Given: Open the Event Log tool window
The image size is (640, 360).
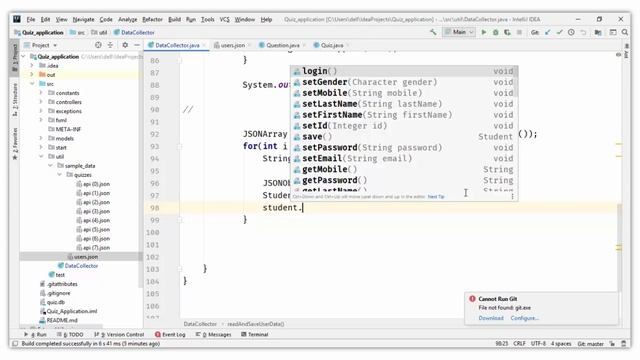Looking at the screenshot, I should (x=170, y=334).
